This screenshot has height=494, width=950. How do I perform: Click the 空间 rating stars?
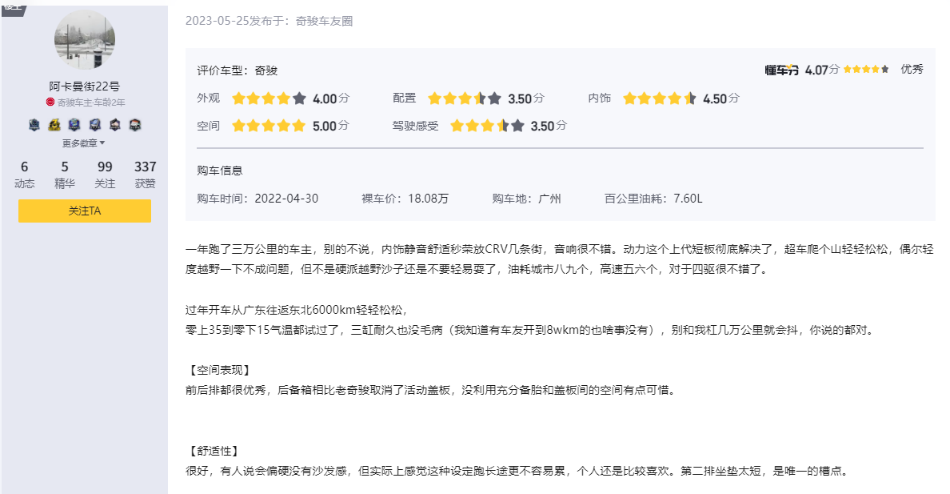click(x=268, y=125)
